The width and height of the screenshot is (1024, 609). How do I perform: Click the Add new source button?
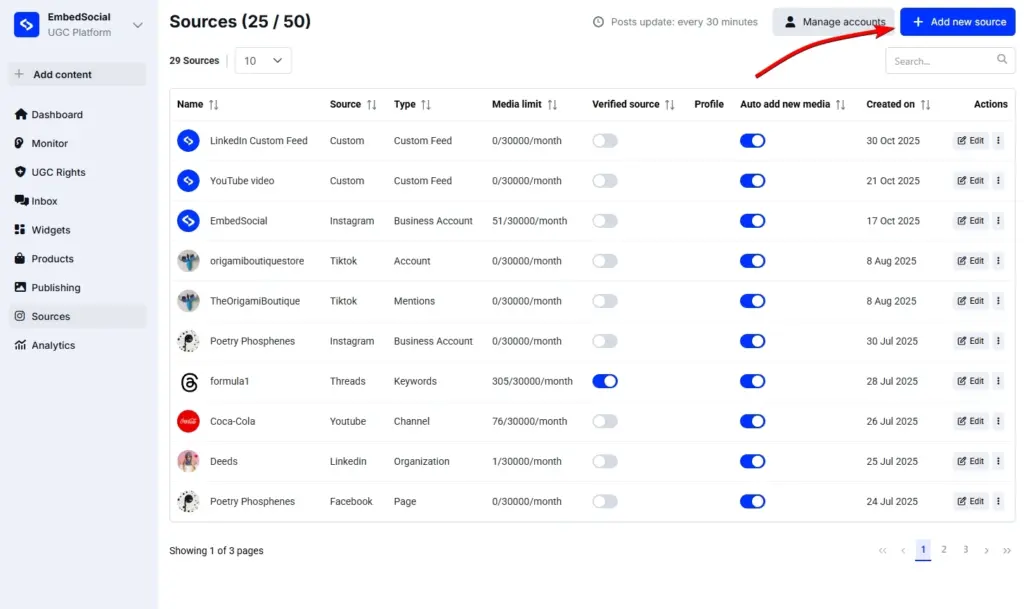coord(957,21)
